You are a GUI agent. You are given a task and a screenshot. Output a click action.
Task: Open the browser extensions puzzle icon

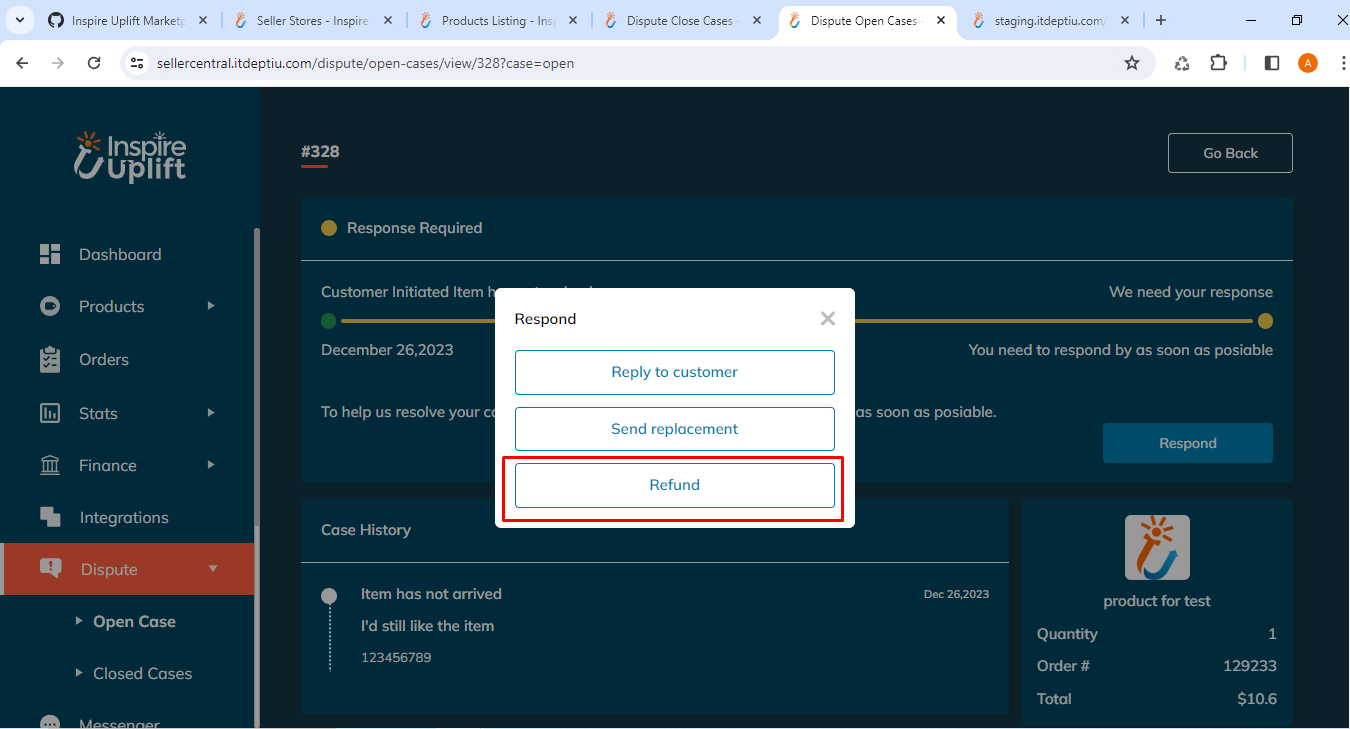(x=1218, y=63)
